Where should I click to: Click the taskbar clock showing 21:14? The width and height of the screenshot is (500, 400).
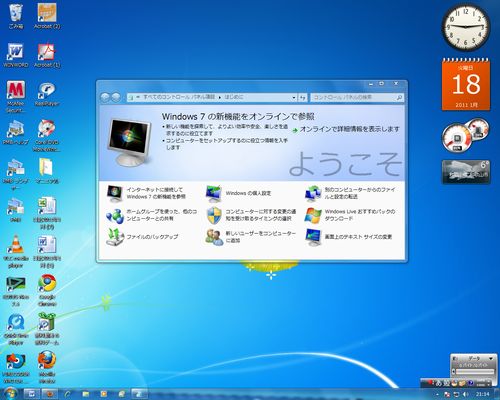(482, 394)
